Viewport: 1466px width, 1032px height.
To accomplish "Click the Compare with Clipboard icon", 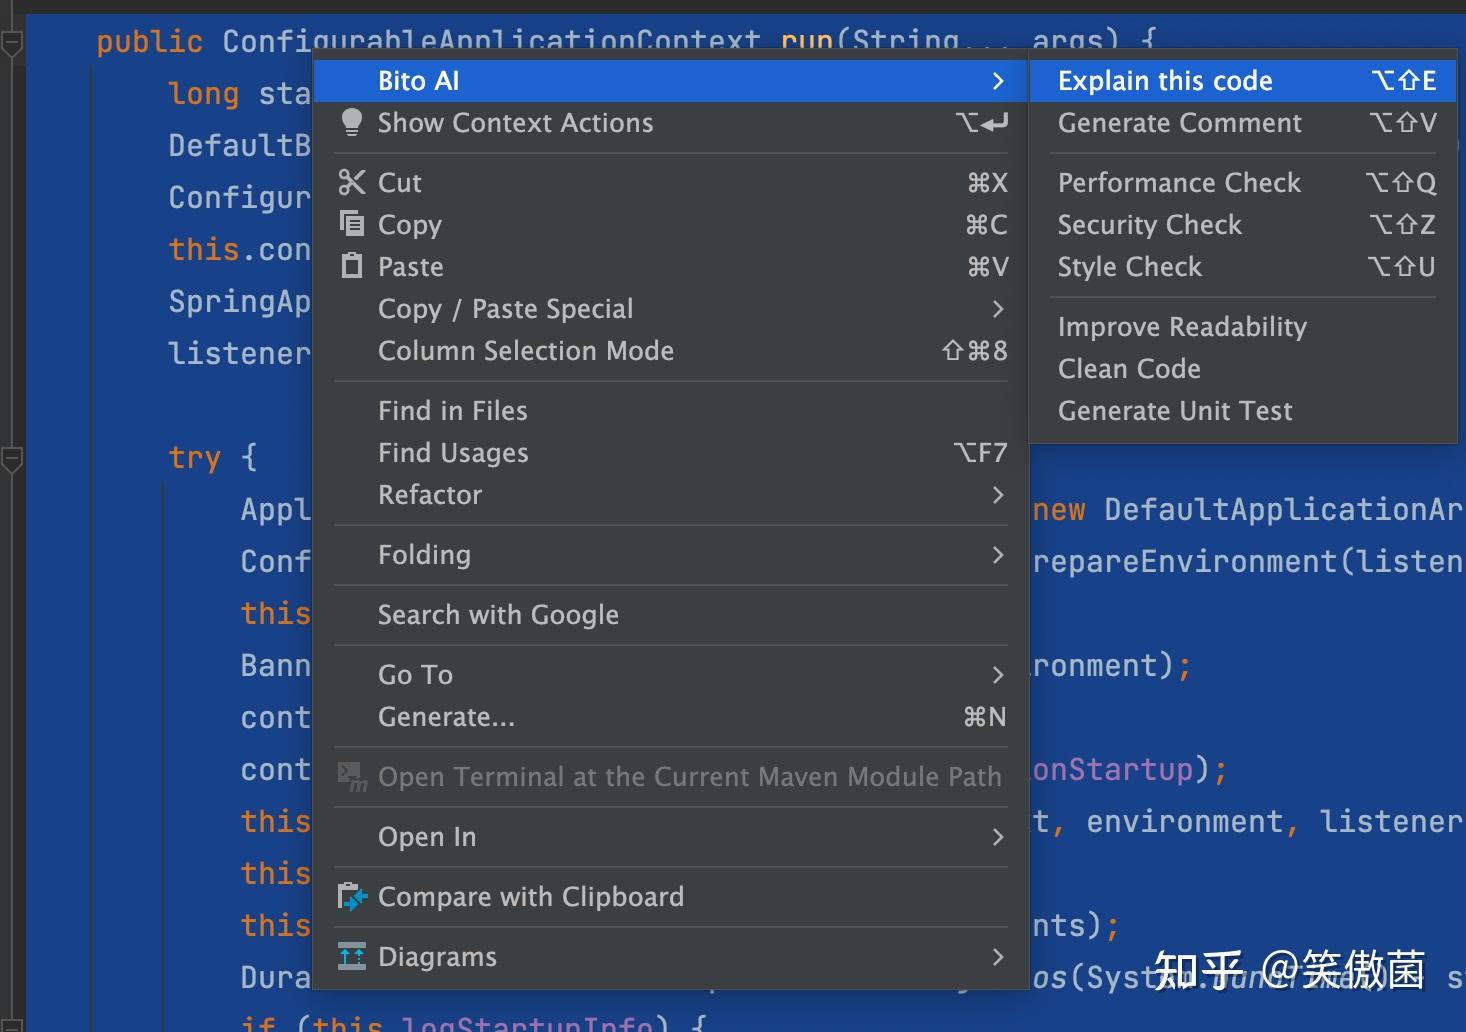I will click(x=352, y=897).
